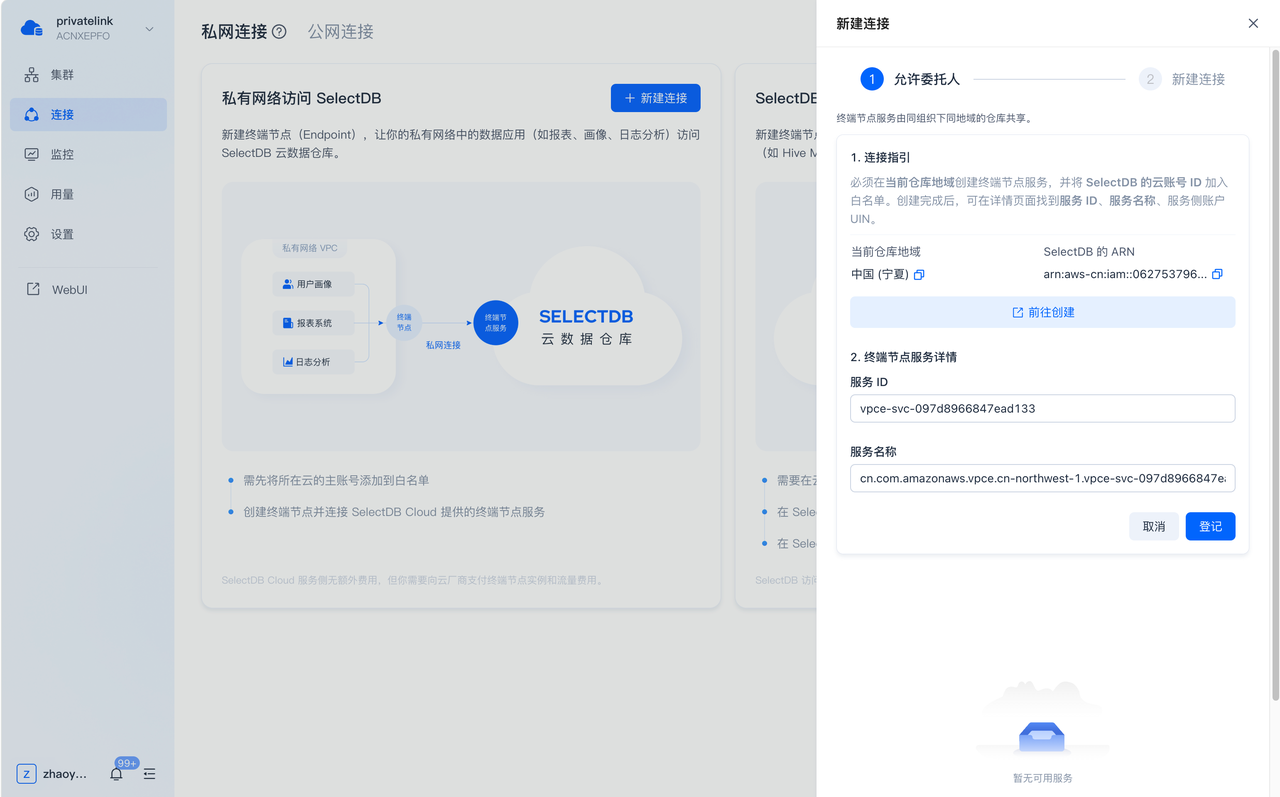This screenshot has height=797, width=1280.
Task: Click the 私有网络 VPC label in diagram
Action: coord(310,248)
